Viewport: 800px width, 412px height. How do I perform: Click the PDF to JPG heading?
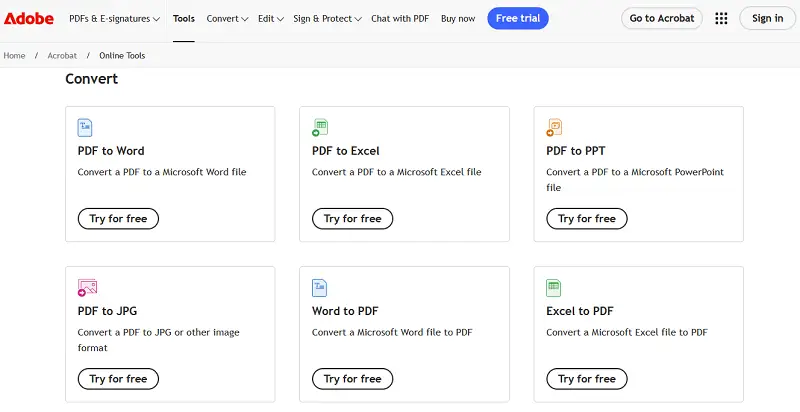[107, 311]
